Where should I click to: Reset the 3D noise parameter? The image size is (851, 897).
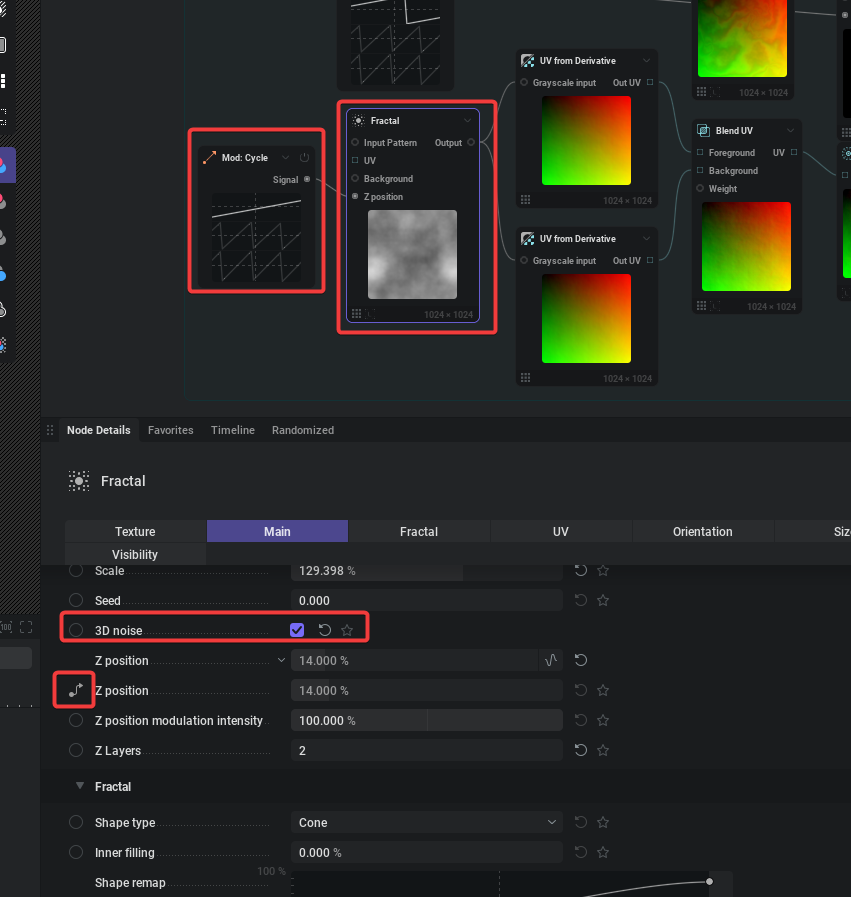pos(325,630)
